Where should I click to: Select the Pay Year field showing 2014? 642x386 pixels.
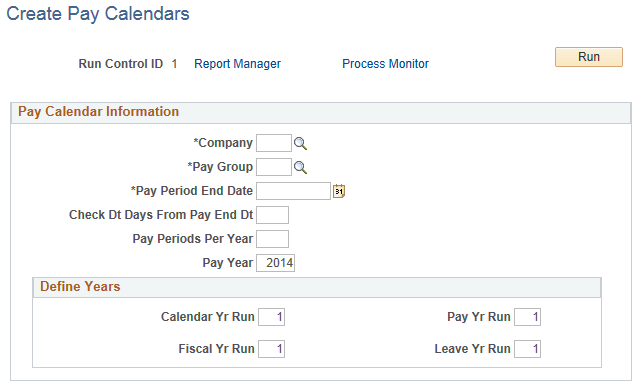275,263
